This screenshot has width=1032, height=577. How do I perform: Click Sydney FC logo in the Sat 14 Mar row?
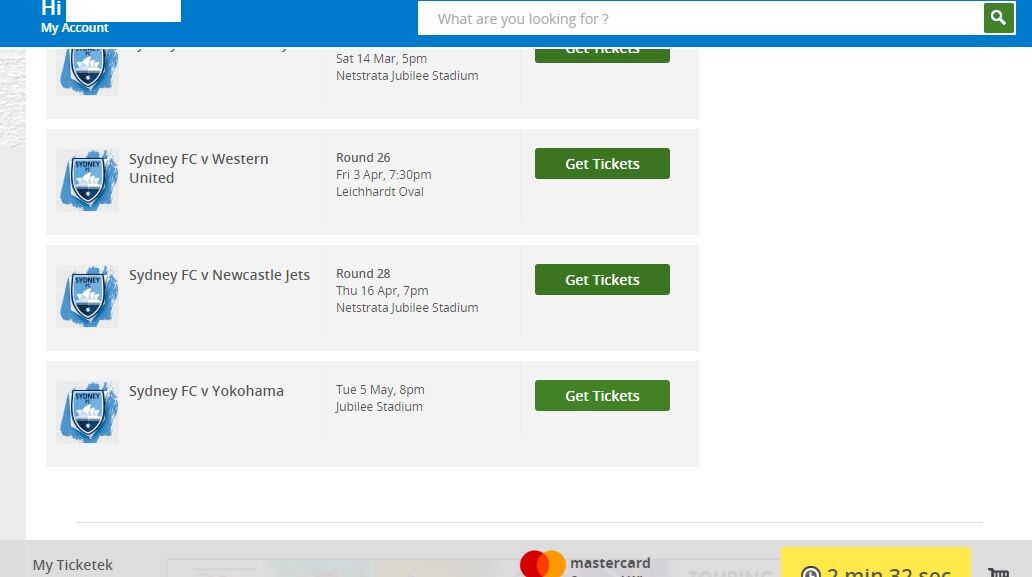(x=88, y=71)
